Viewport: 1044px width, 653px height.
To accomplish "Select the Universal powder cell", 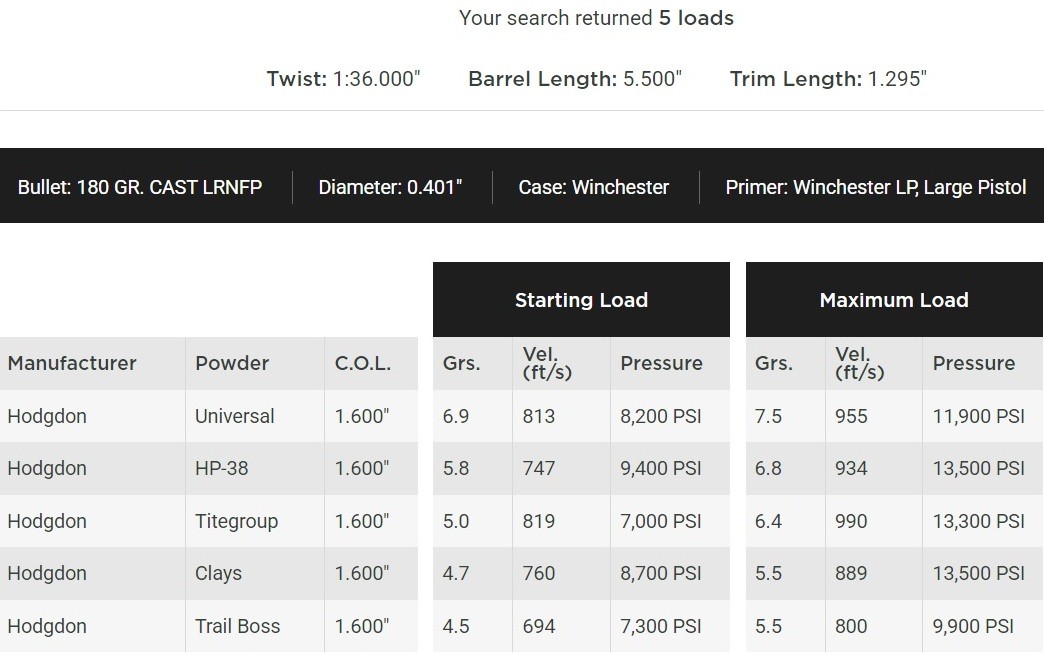I will (235, 416).
